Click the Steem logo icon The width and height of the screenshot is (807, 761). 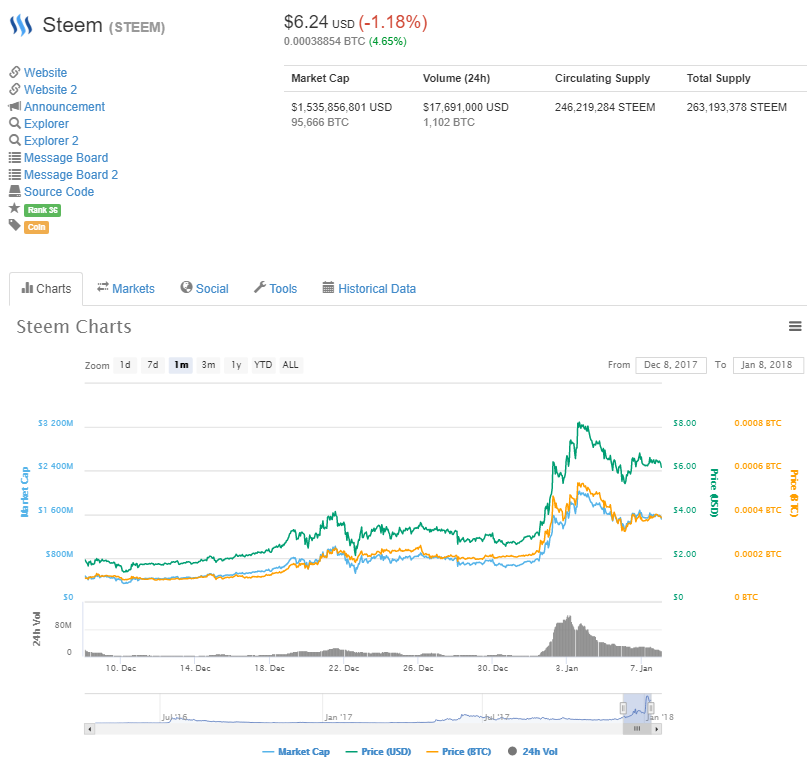coord(21,25)
